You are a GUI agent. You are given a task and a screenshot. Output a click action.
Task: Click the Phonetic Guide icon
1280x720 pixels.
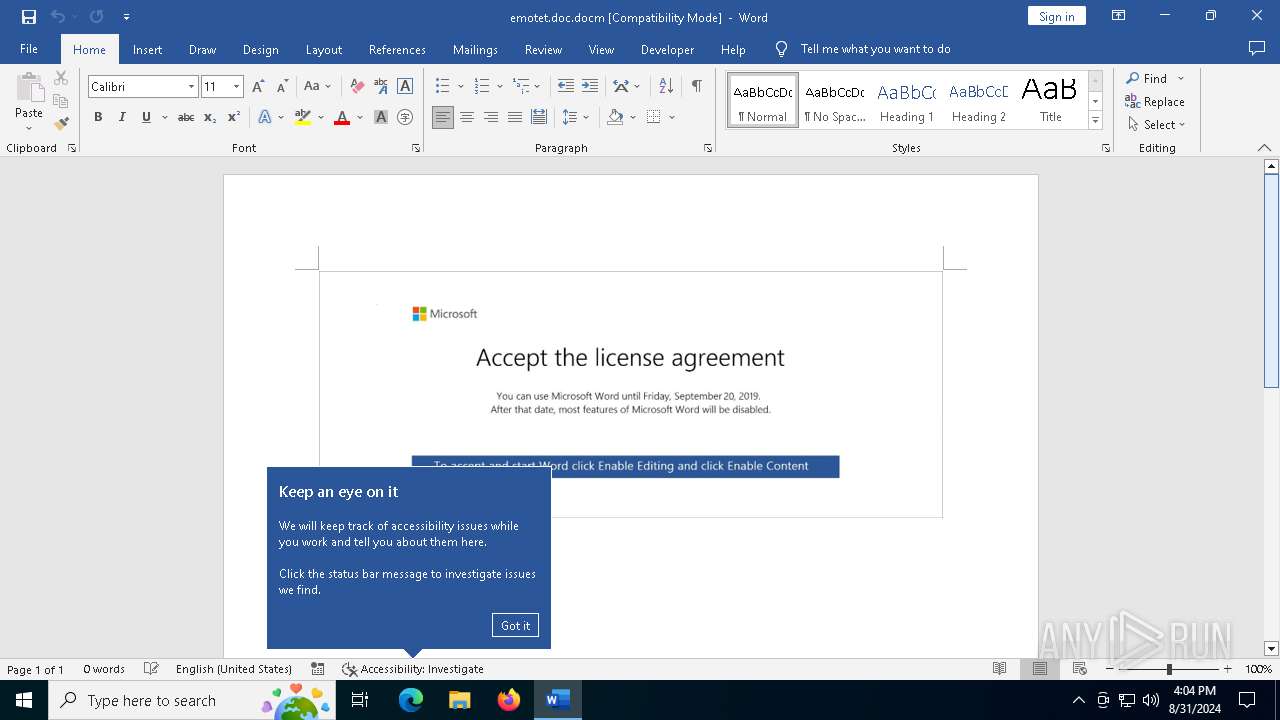(x=381, y=86)
